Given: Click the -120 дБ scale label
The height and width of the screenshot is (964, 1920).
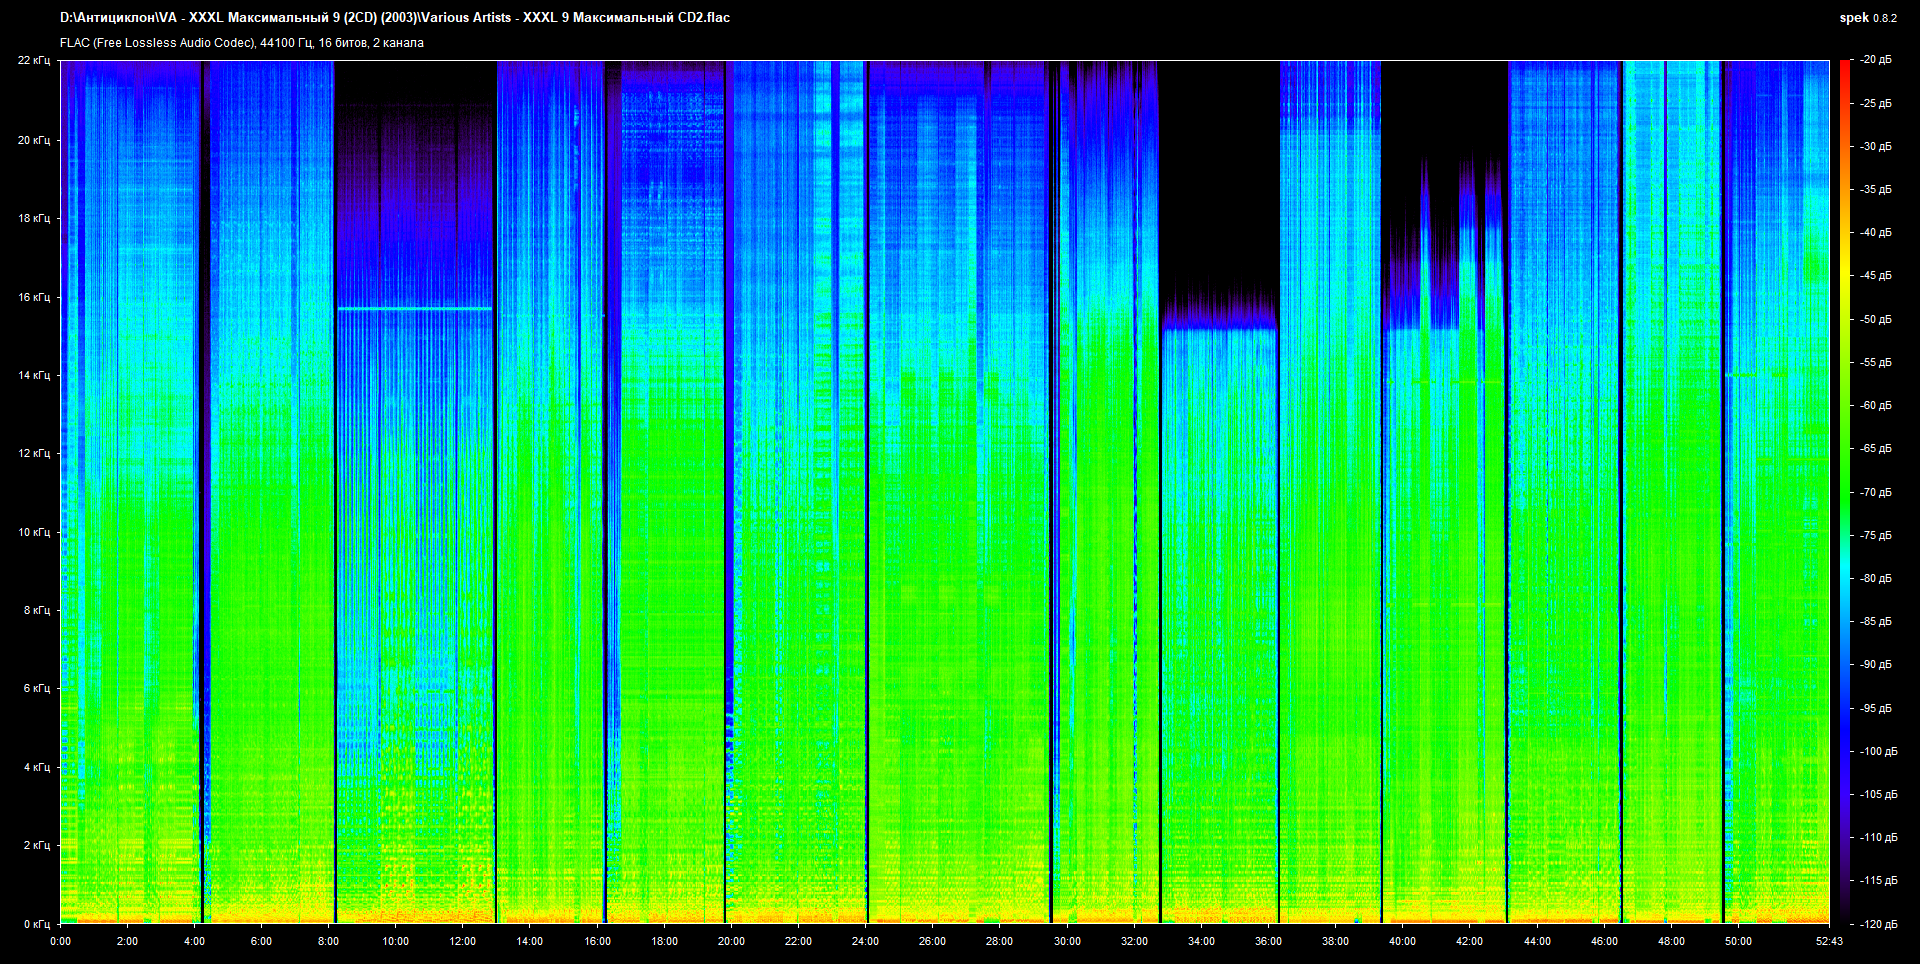Looking at the screenshot, I should (1876, 924).
